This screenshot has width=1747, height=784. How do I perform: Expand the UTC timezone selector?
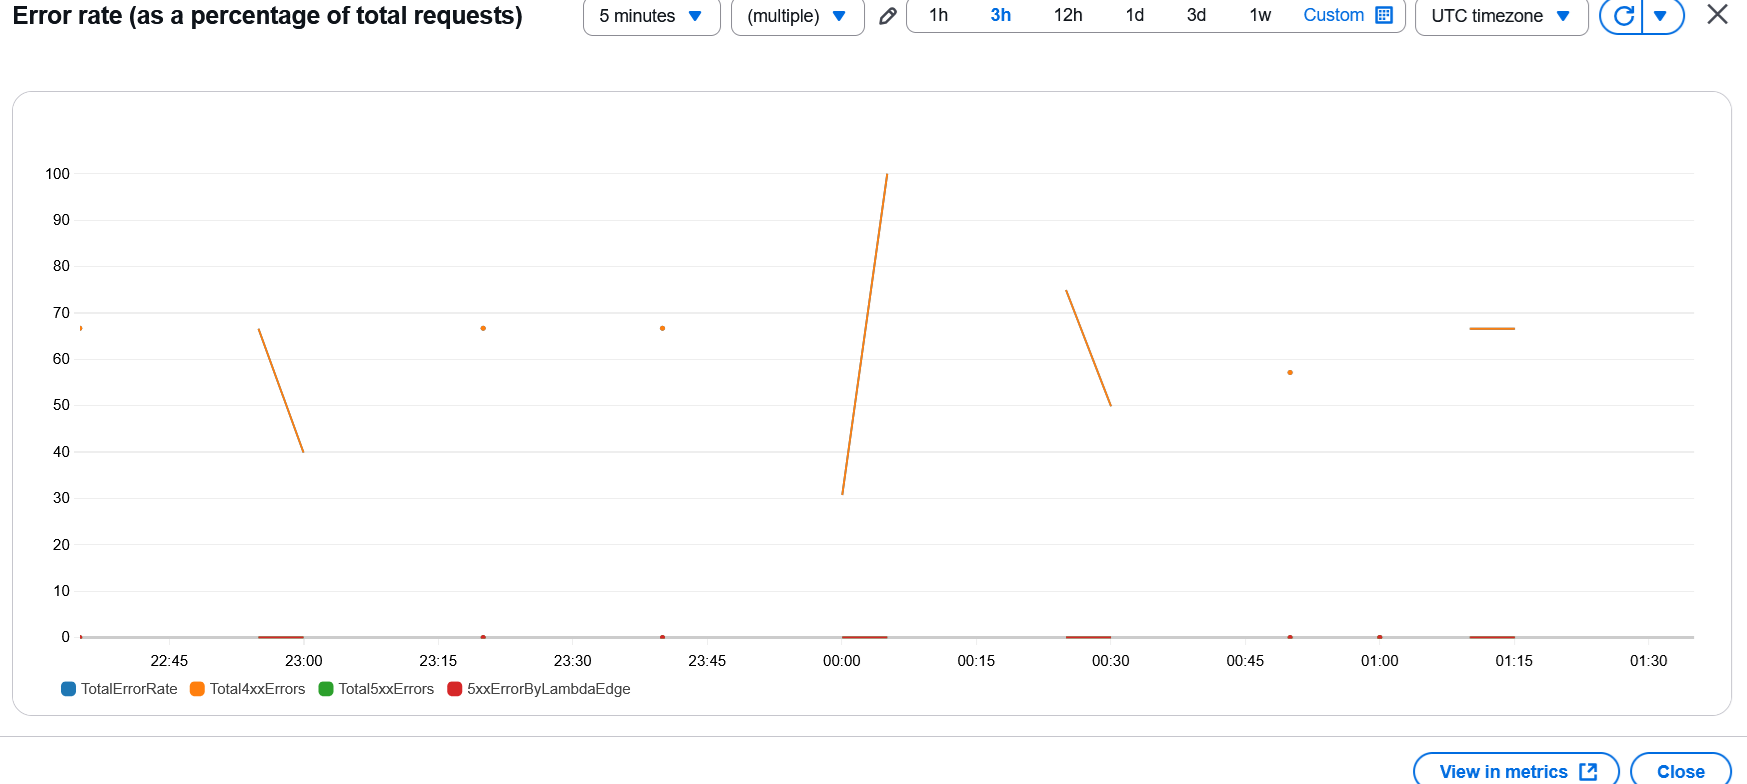pos(1500,16)
